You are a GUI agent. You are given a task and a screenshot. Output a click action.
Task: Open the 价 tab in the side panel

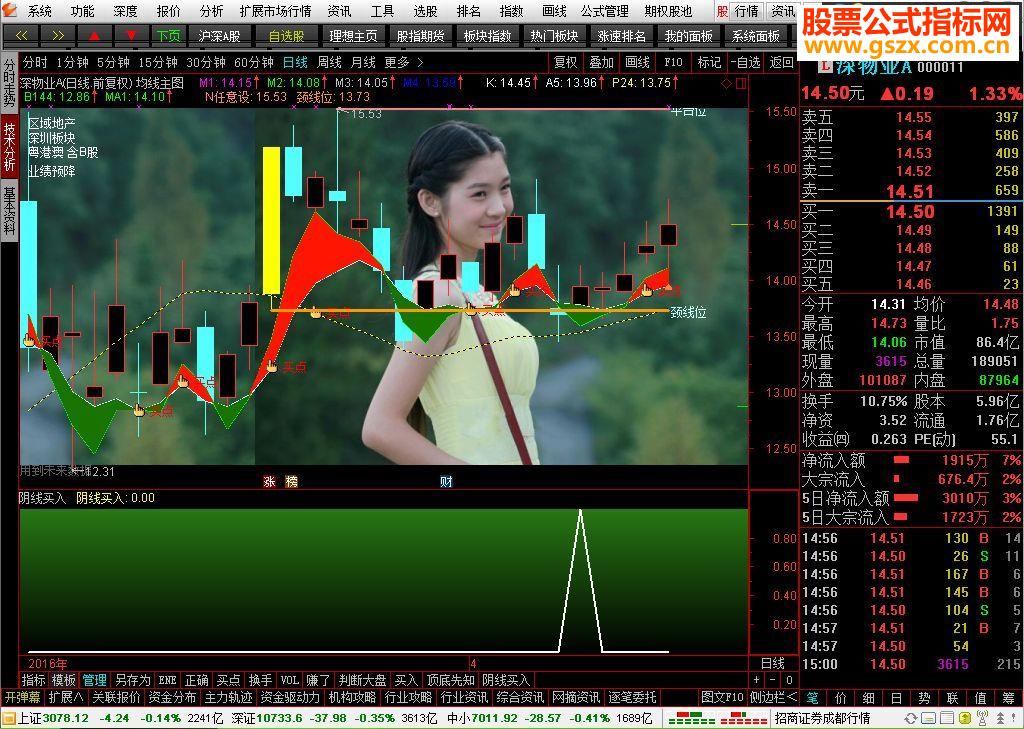(x=840, y=698)
